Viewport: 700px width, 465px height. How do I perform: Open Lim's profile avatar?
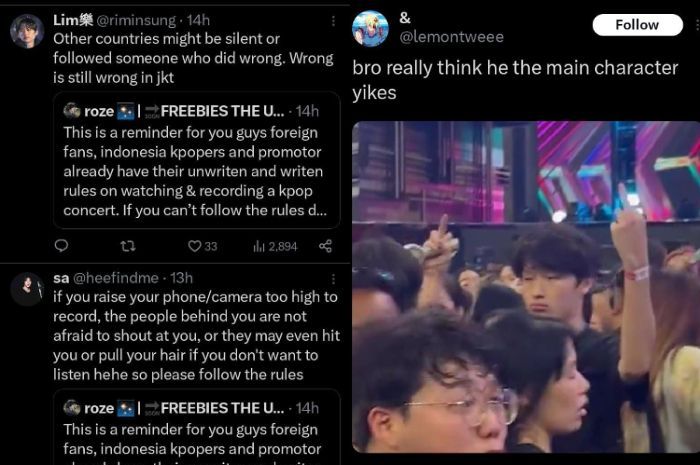(x=27, y=31)
